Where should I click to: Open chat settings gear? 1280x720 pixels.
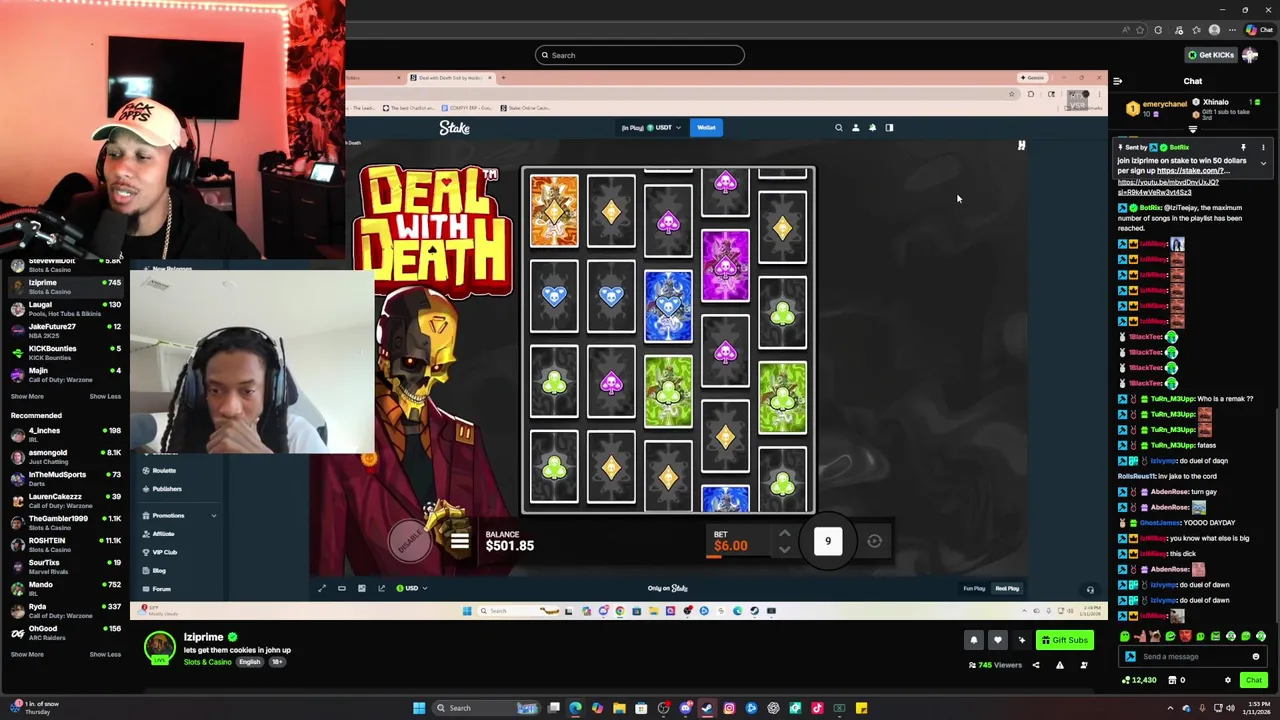1228,680
